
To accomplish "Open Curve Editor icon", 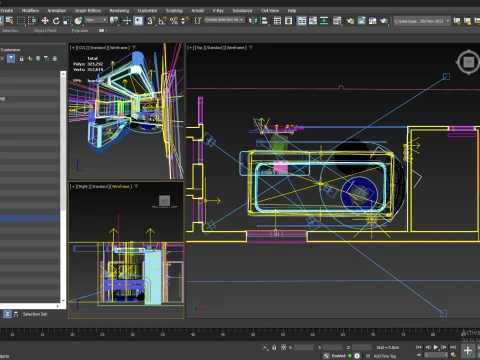I will click(x=313, y=21).
